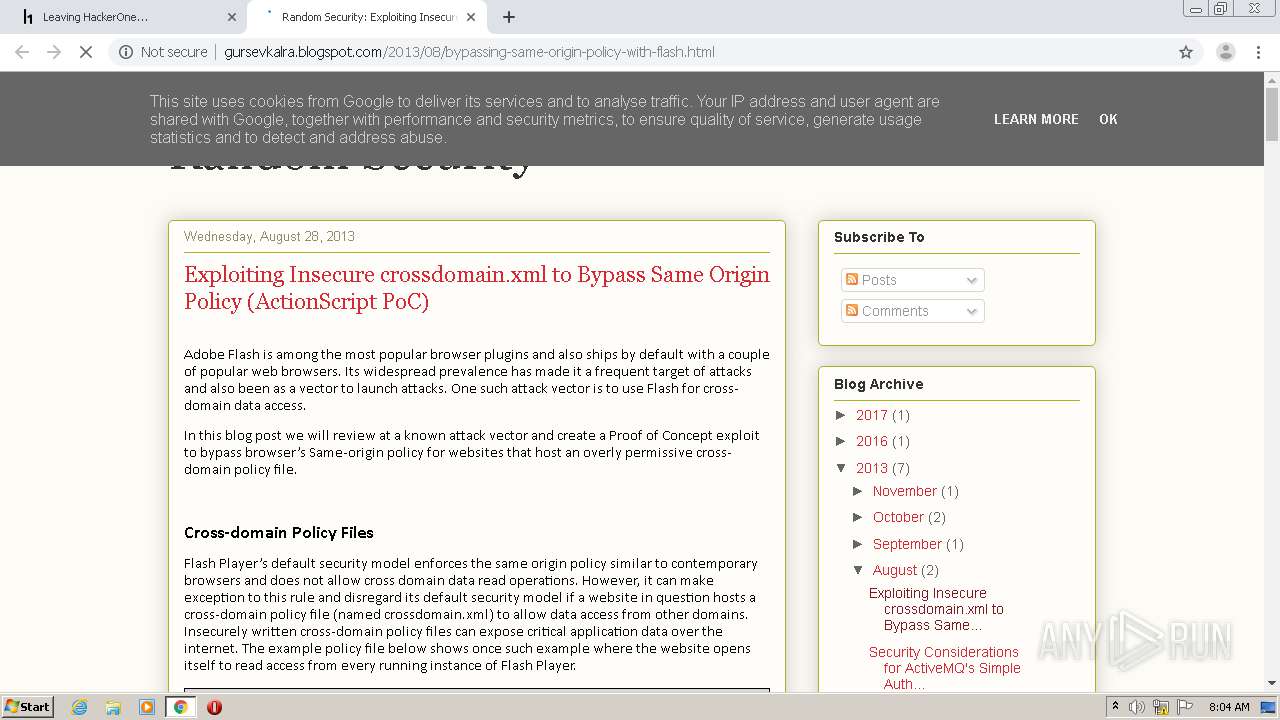Open the 2016 archive link

(871, 441)
